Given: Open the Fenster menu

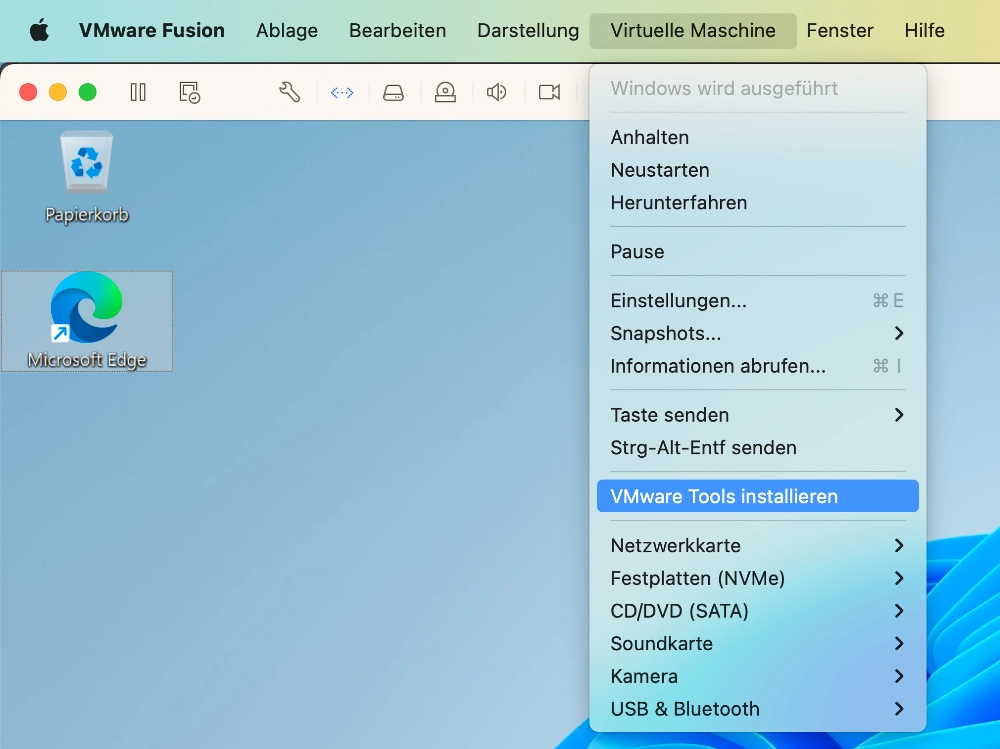Looking at the screenshot, I should click(839, 30).
